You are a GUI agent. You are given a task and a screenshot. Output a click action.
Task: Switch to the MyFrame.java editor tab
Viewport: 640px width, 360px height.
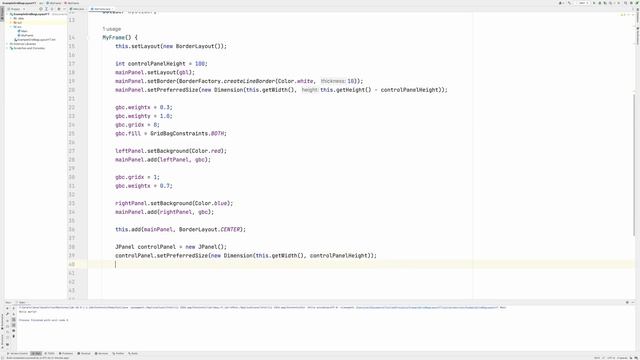click(100, 9)
